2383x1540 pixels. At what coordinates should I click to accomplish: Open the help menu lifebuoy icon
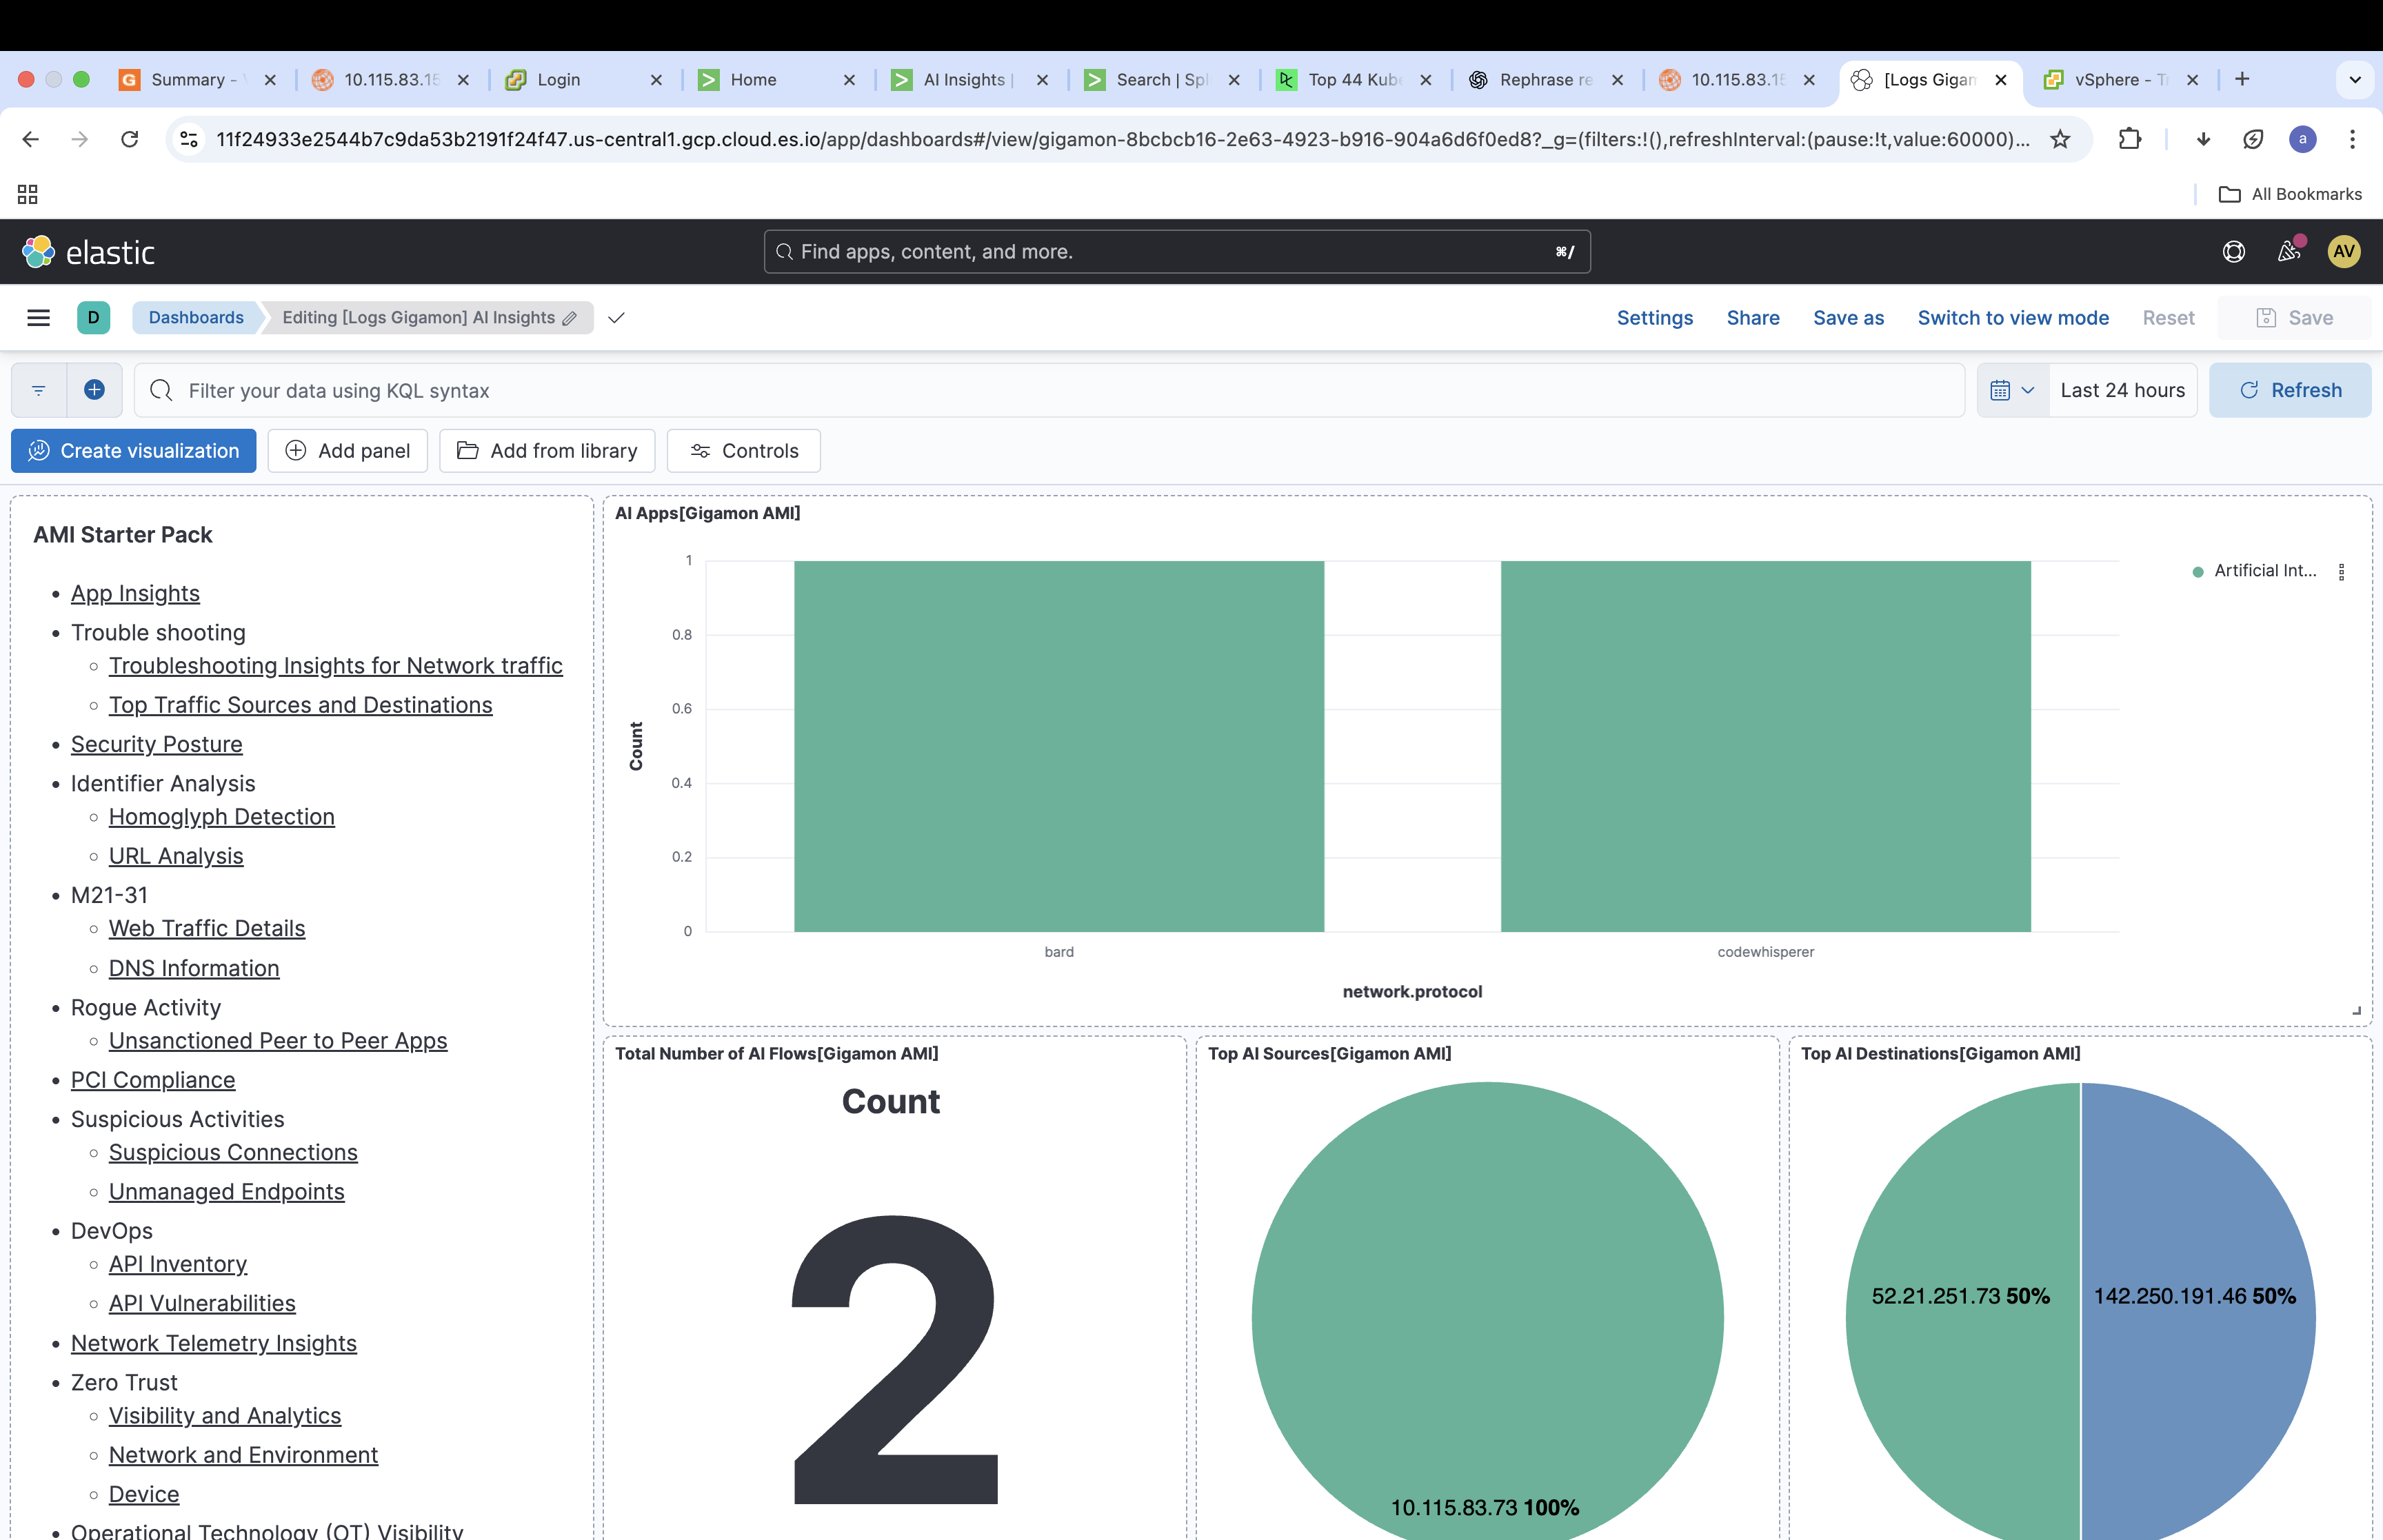(2233, 252)
